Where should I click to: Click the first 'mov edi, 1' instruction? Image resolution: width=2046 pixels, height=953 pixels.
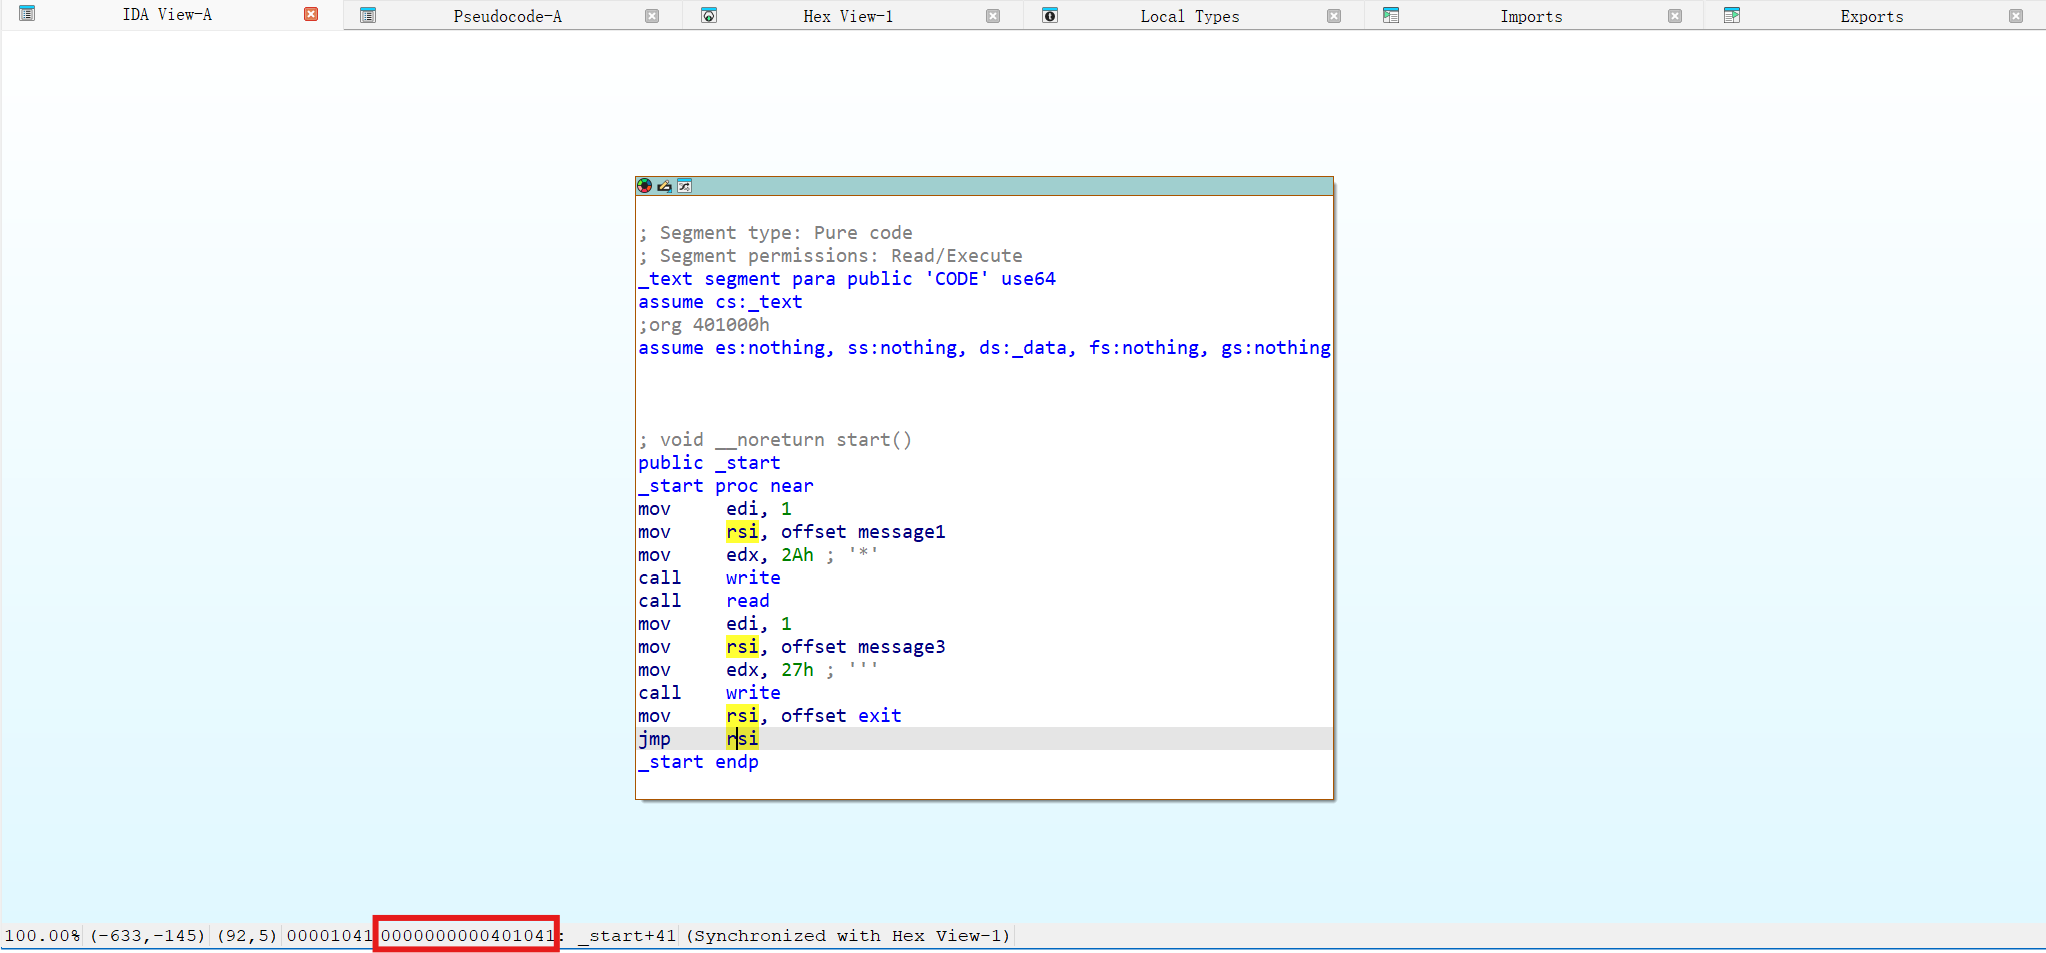tap(715, 509)
